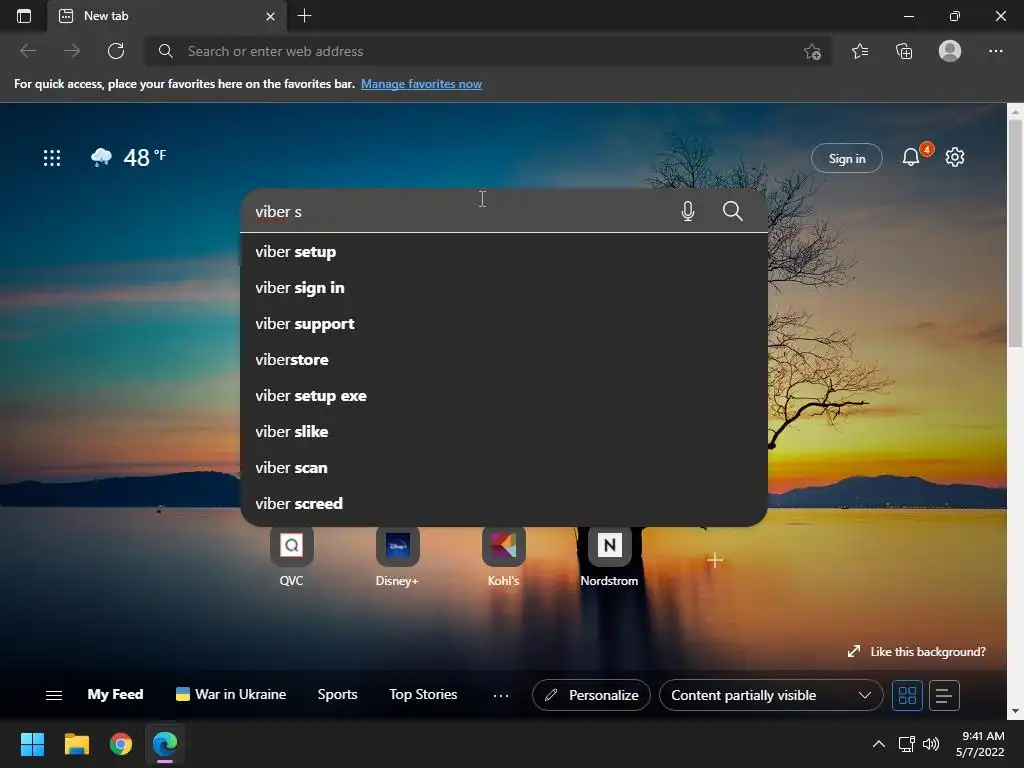Click 'Like this background?' link
Viewport: 1024px width, 768px height.
(917, 652)
